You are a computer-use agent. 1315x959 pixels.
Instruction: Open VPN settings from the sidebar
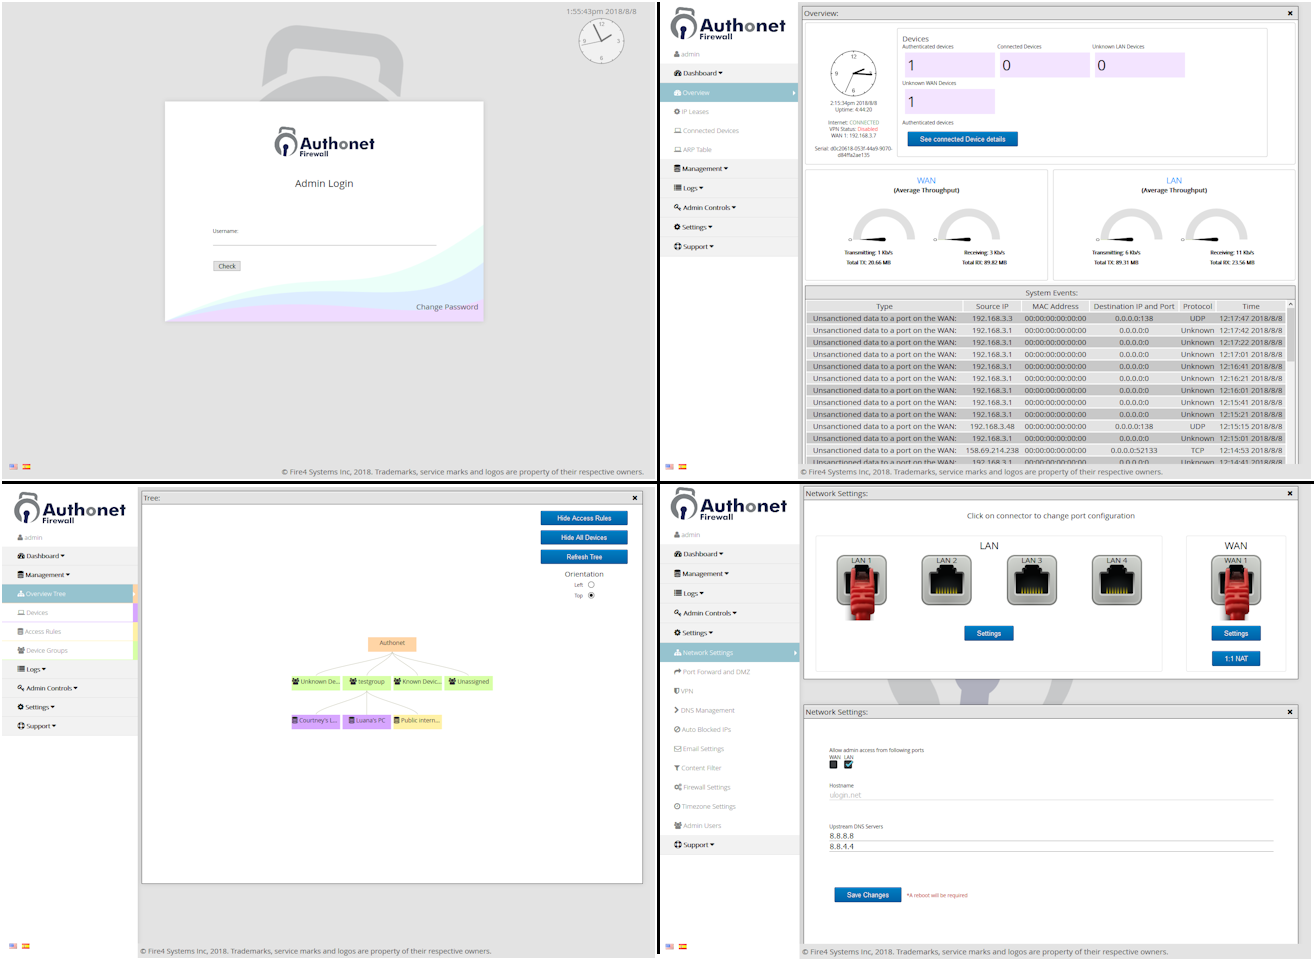pos(687,691)
